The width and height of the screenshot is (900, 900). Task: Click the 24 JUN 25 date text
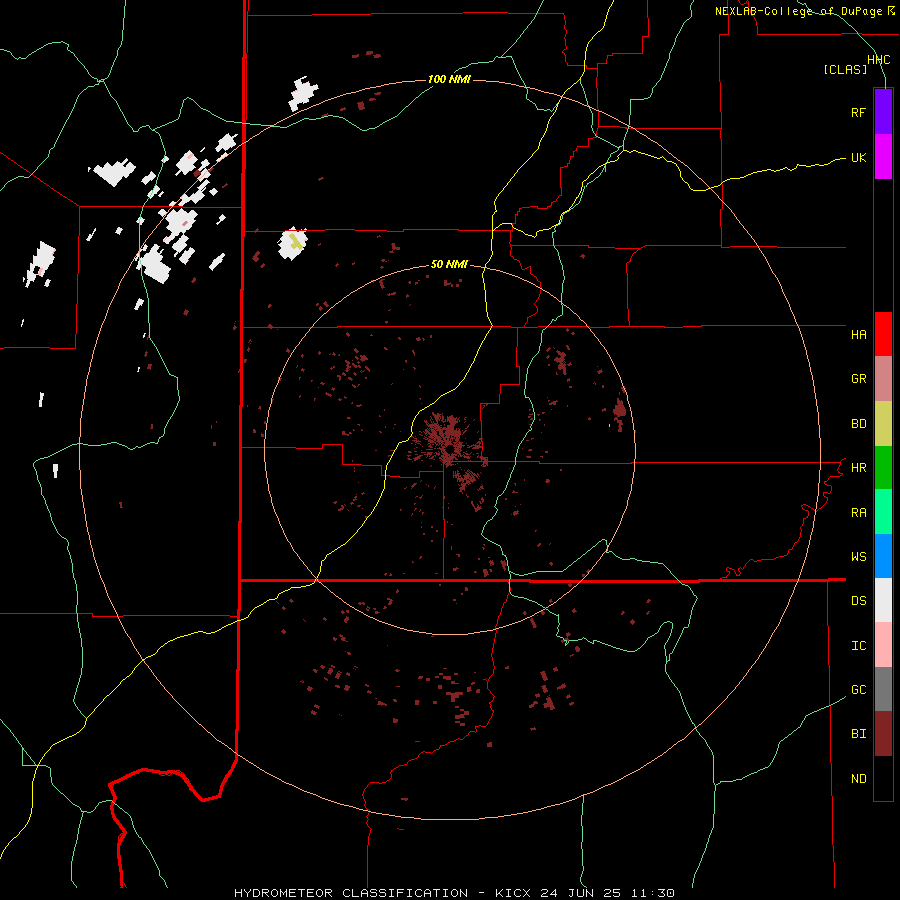584,893
